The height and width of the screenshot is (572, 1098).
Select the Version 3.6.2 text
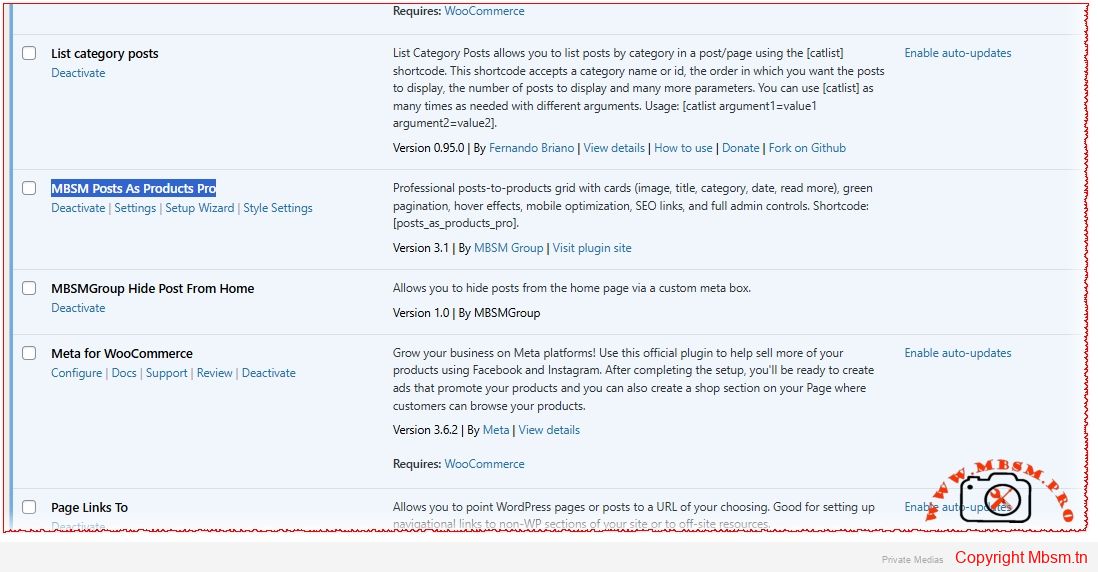click(x=425, y=430)
